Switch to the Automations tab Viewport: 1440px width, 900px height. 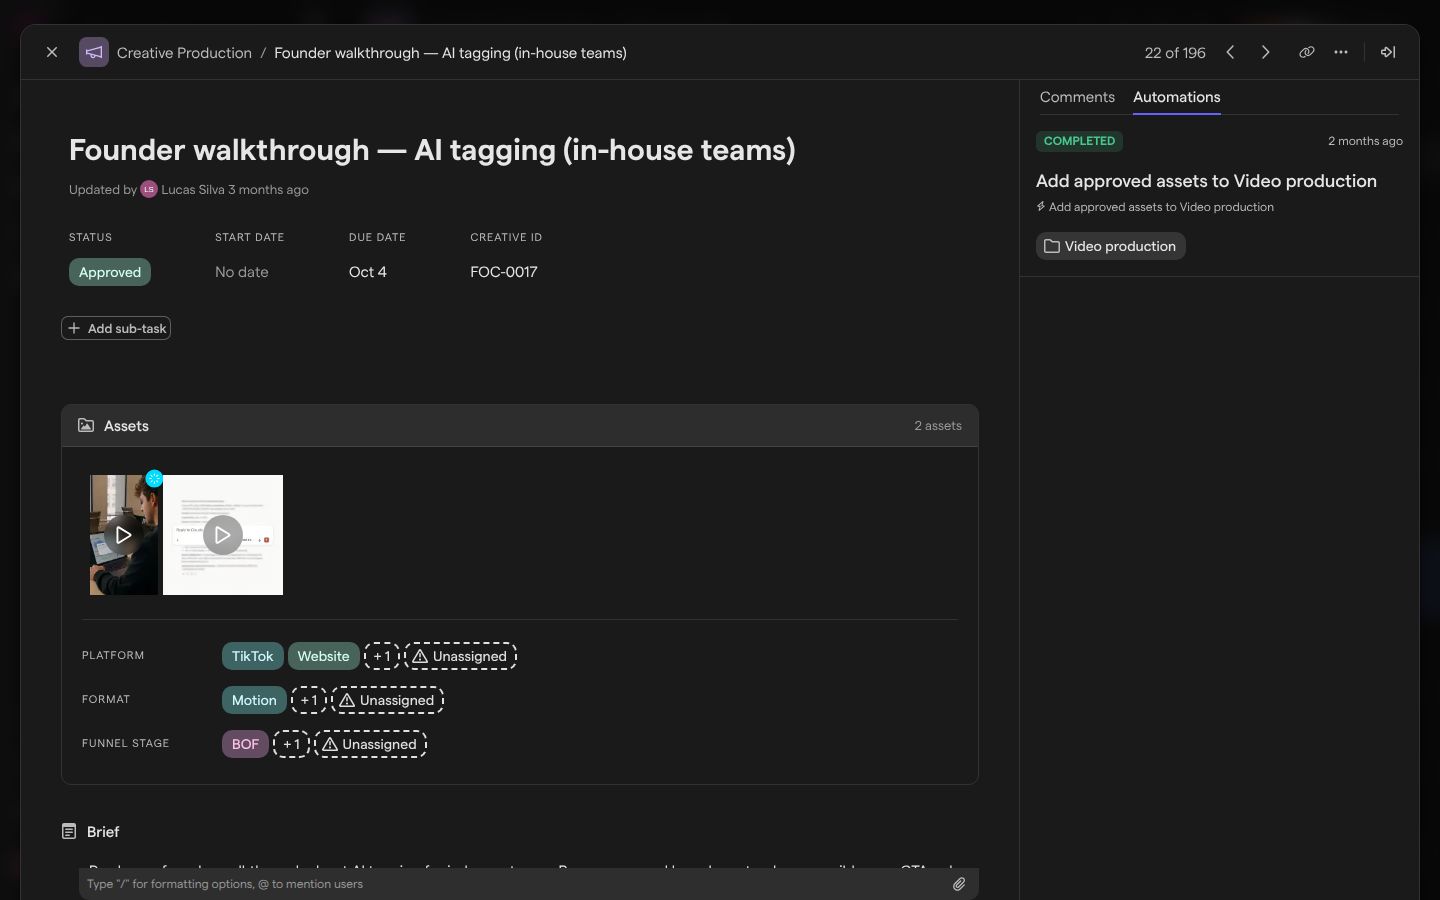pyautogui.click(x=1177, y=97)
